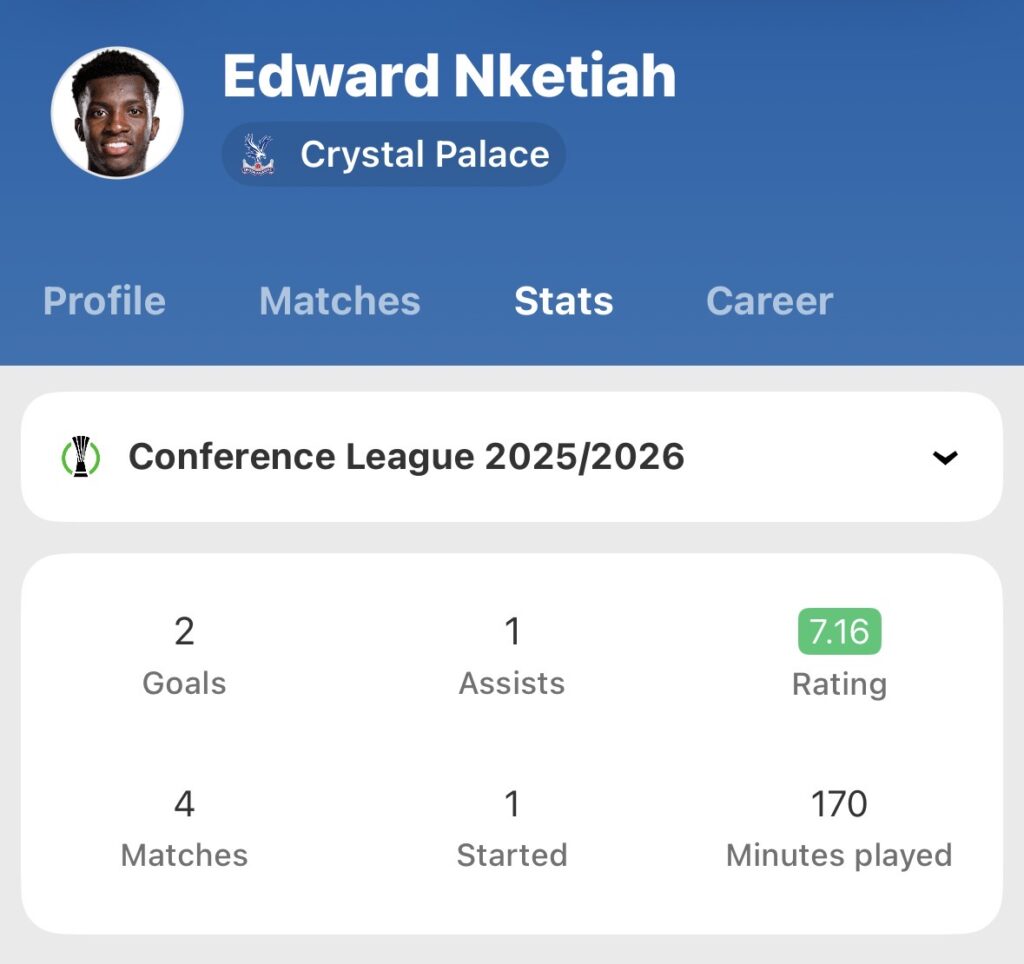
Task: Tap the Matches label in stats card
Action: [184, 855]
